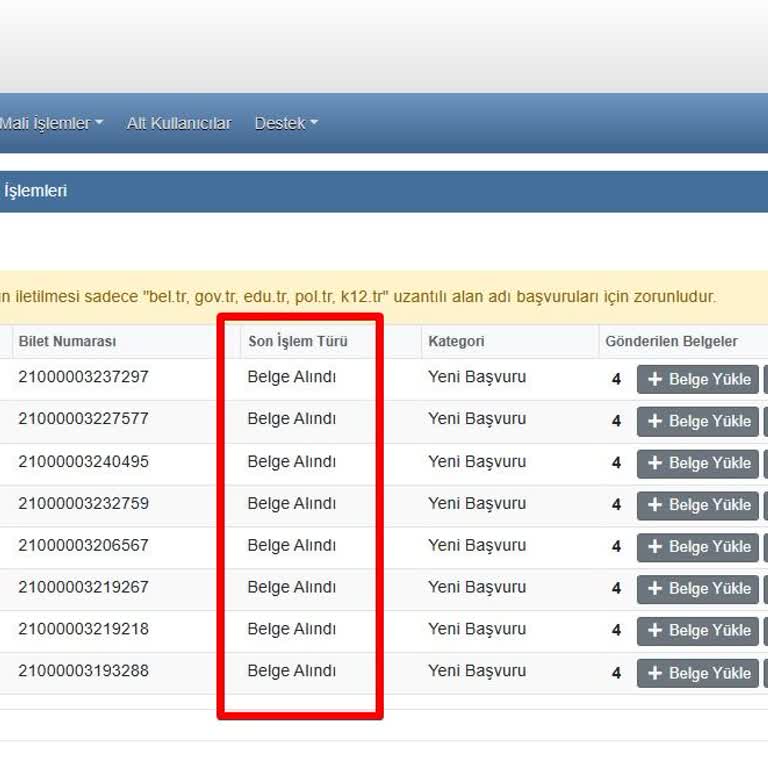Image resolution: width=768 pixels, height=768 pixels.
Task: Go to the Alt Kullanıcılar menu item
Action: [x=178, y=123]
